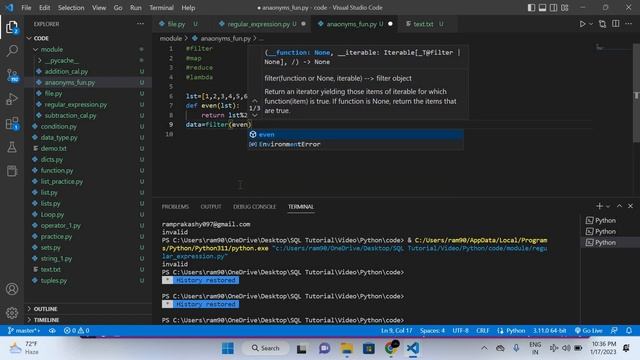Open errors and warnings status item
640x360 pixels.
click(x=76, y=331)
